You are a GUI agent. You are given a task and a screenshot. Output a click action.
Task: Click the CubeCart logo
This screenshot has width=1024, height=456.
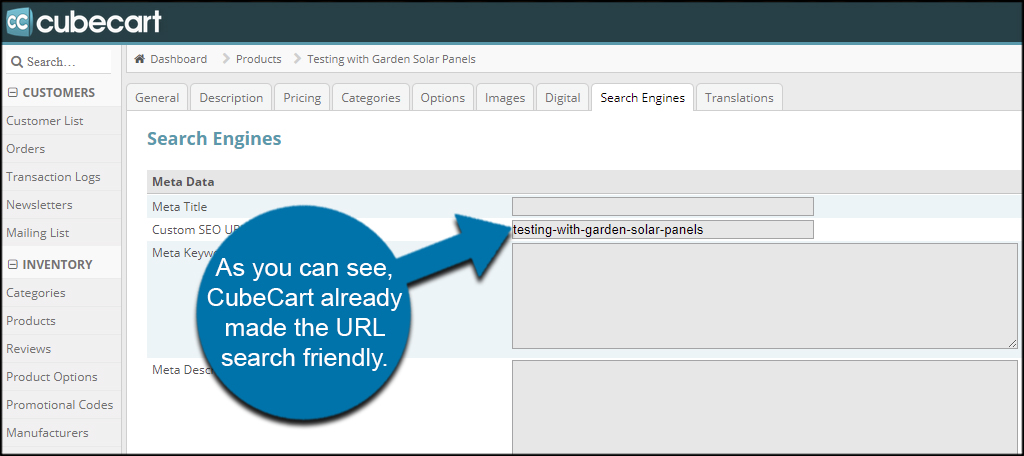[x=83, y=22]
